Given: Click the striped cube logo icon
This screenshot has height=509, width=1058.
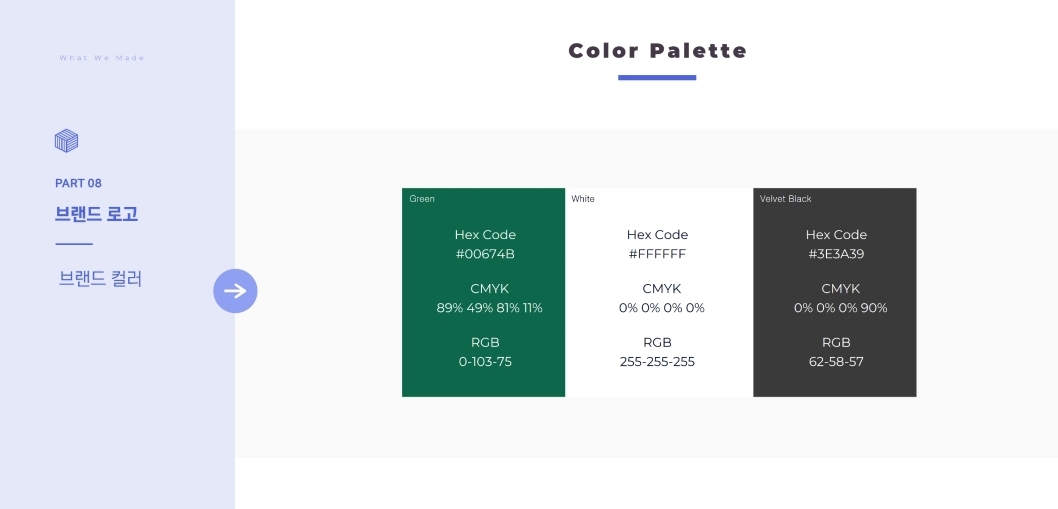Looking at the screenshot, I should click(x=66, y=141).
